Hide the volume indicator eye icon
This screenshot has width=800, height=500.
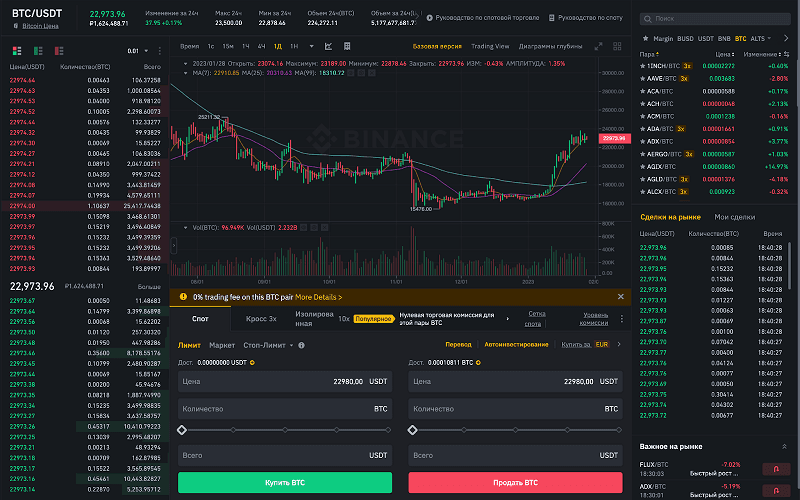[x=303, y=228]
